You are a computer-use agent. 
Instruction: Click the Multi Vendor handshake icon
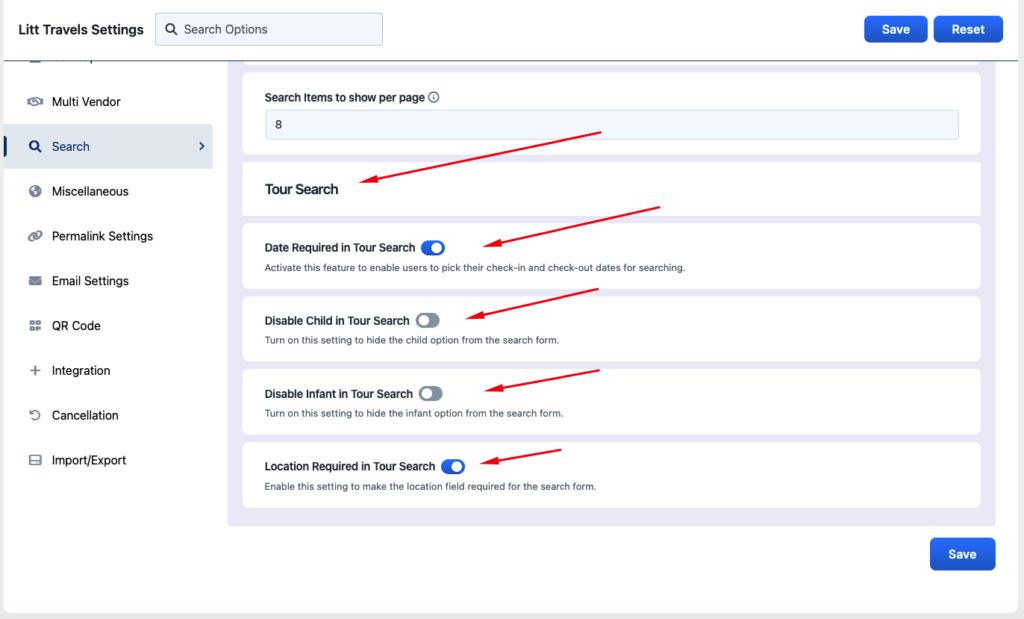[35, 102]
